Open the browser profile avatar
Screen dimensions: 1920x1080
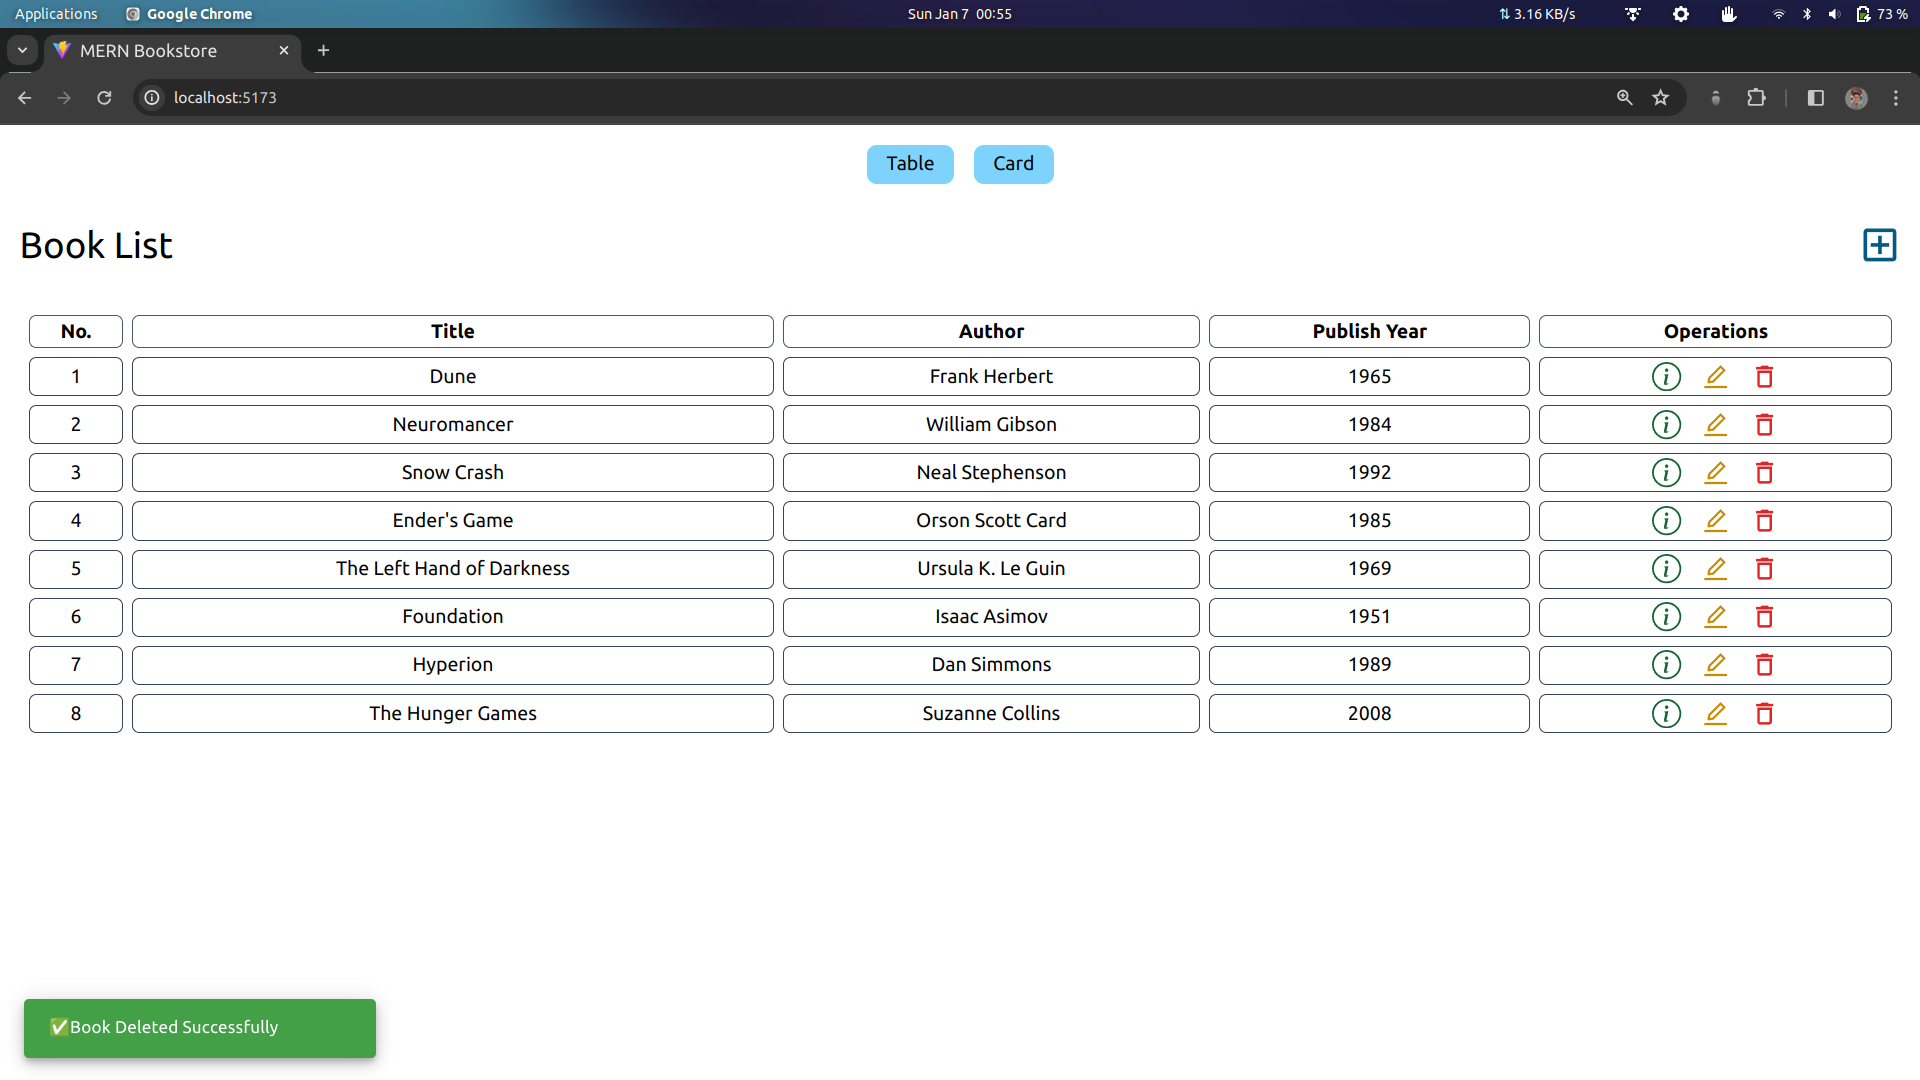pyautogui.click(x=1857, y=97)
